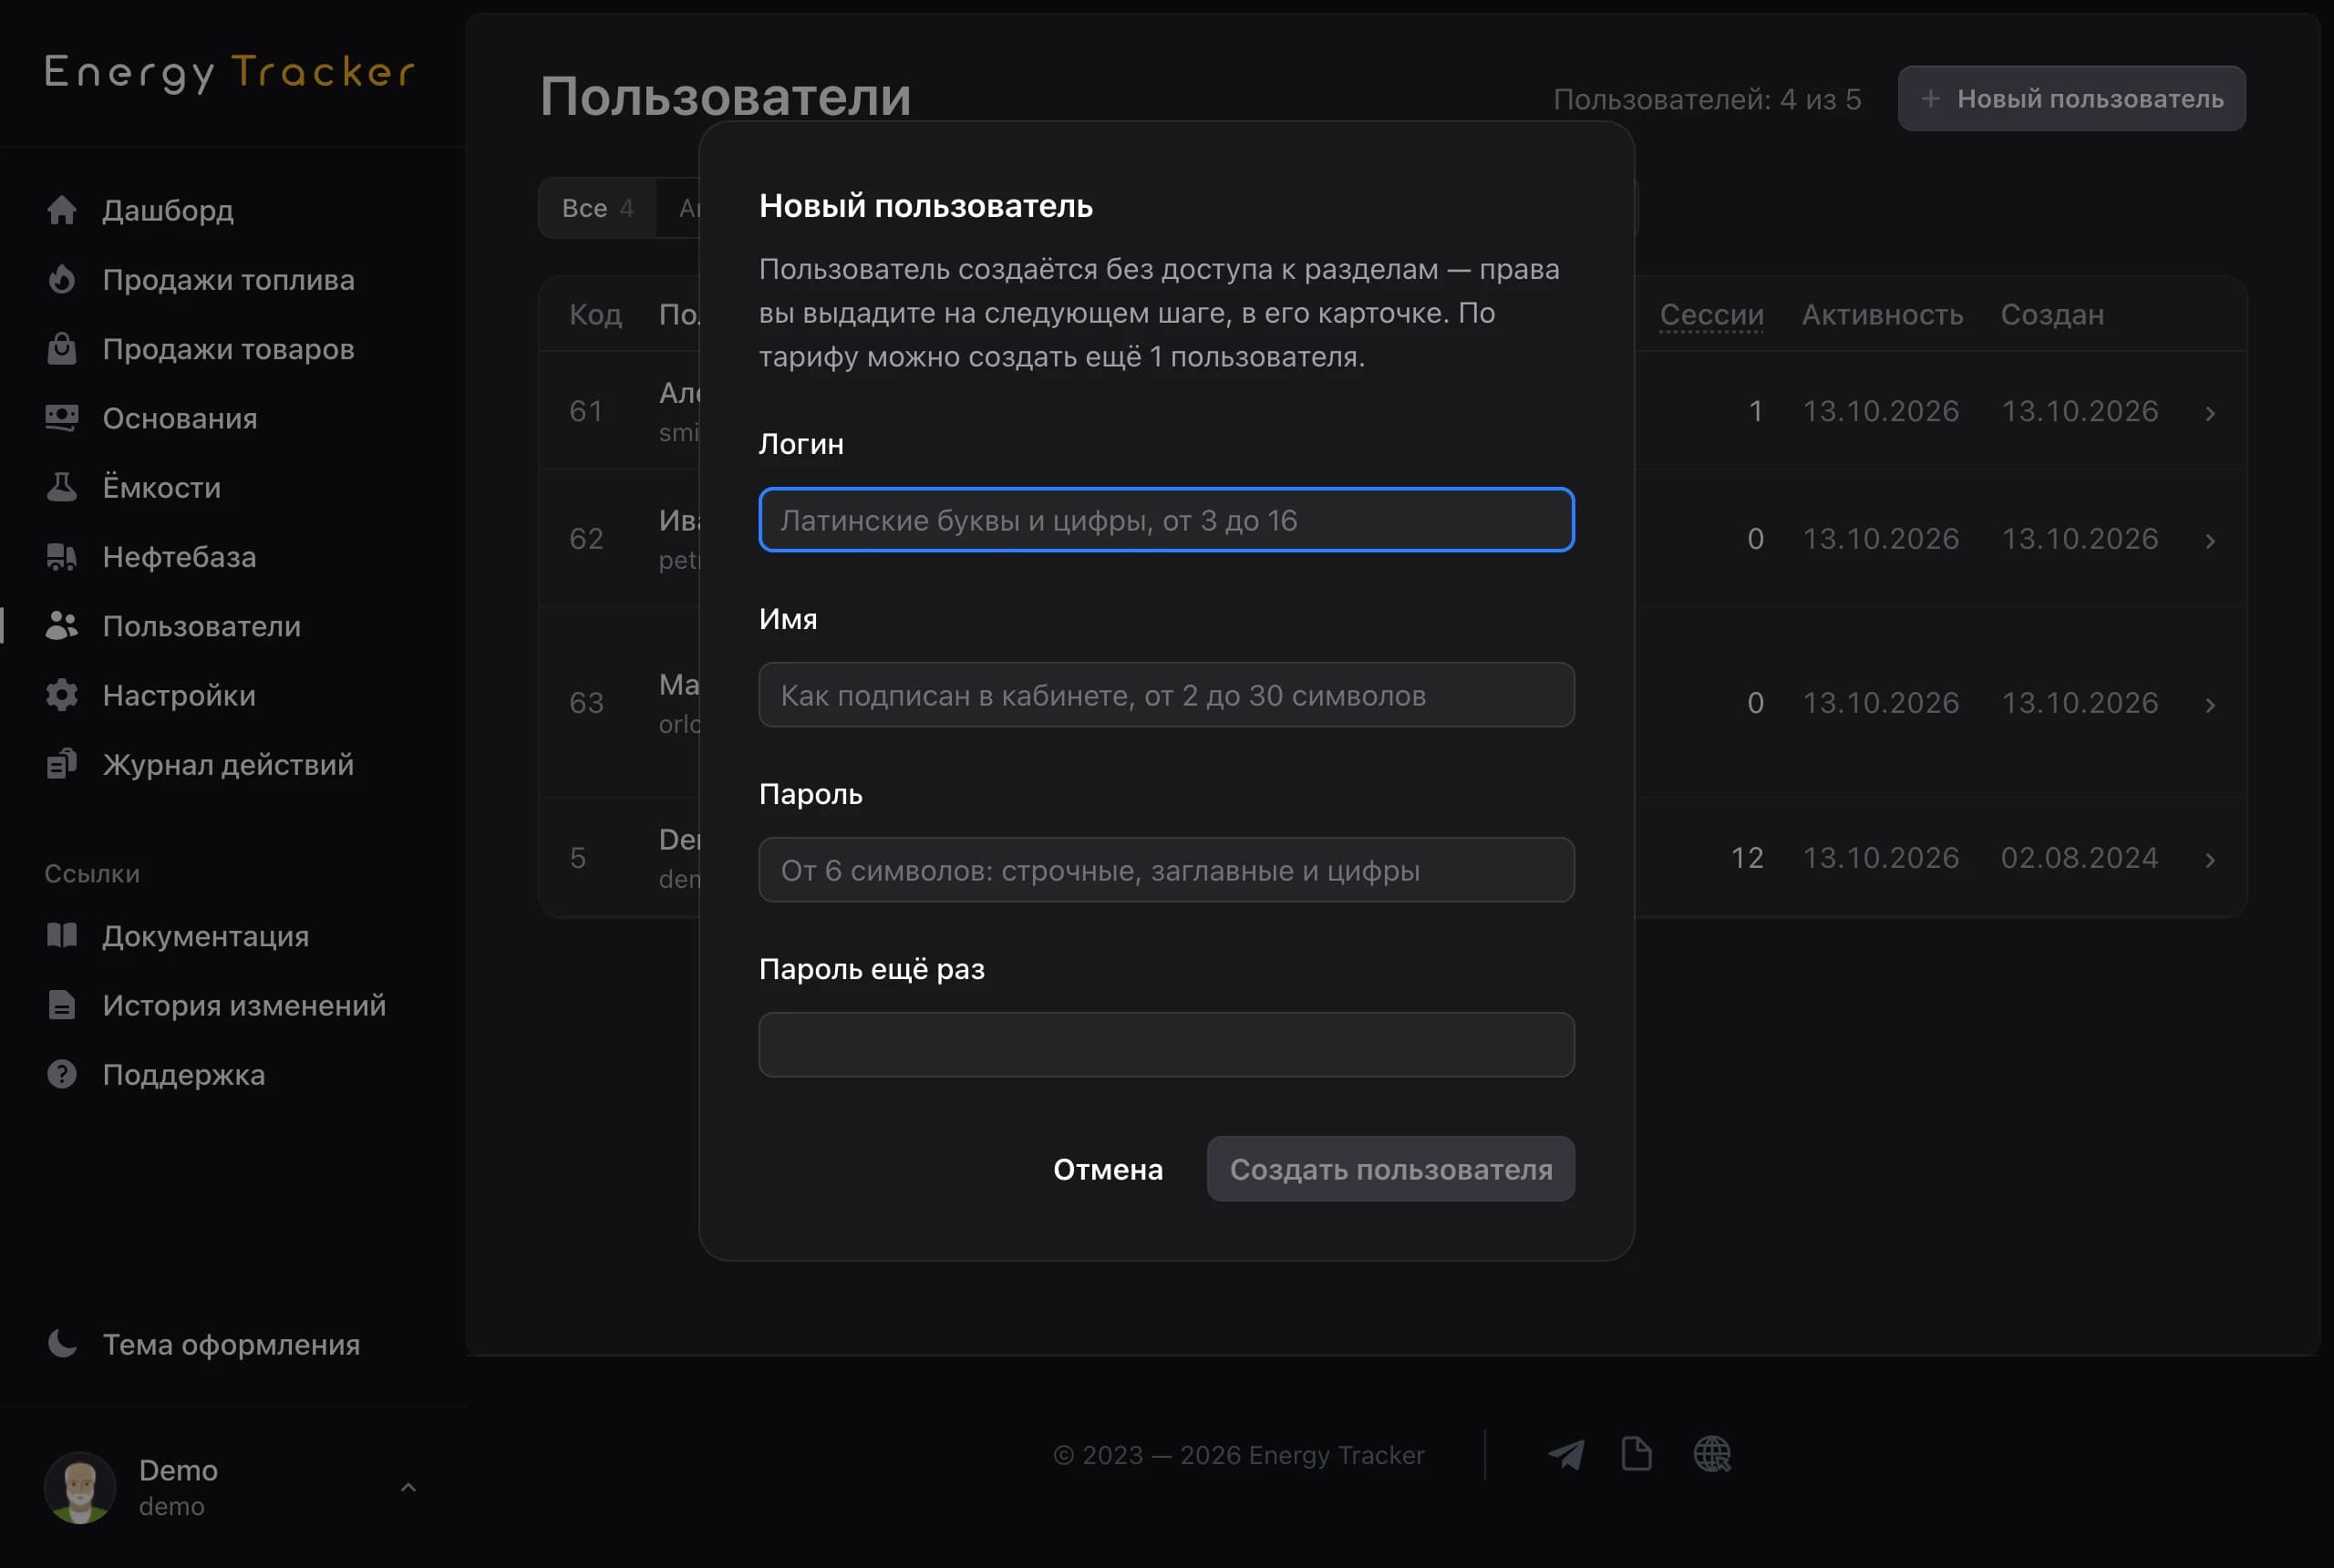
Task: Open Нефтебаза in the sidebar
Action: pos(180,556)
